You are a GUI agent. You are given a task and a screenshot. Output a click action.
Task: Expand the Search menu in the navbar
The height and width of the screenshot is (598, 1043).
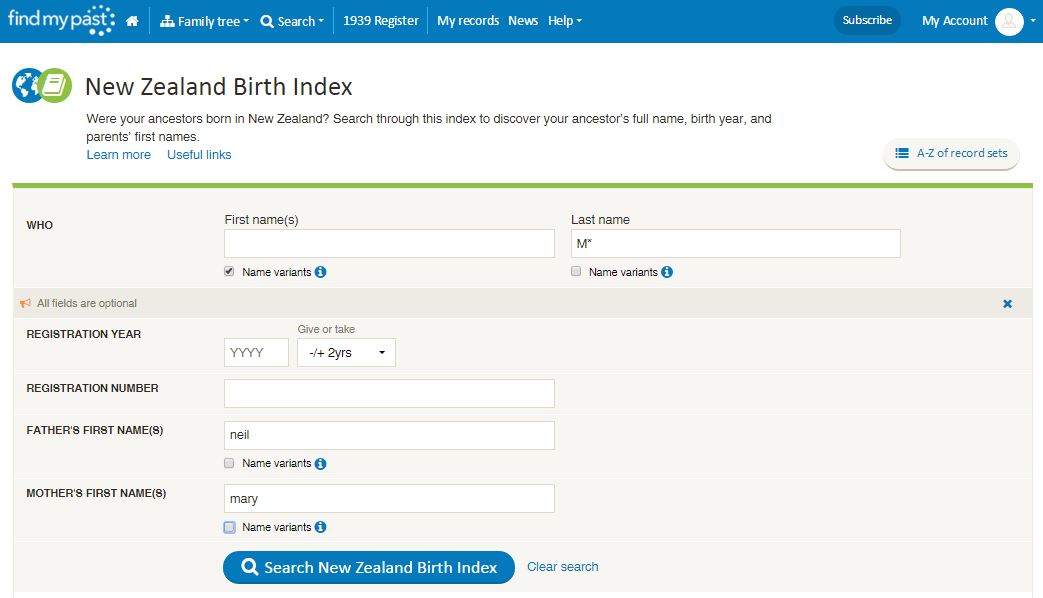pos(292,21)
